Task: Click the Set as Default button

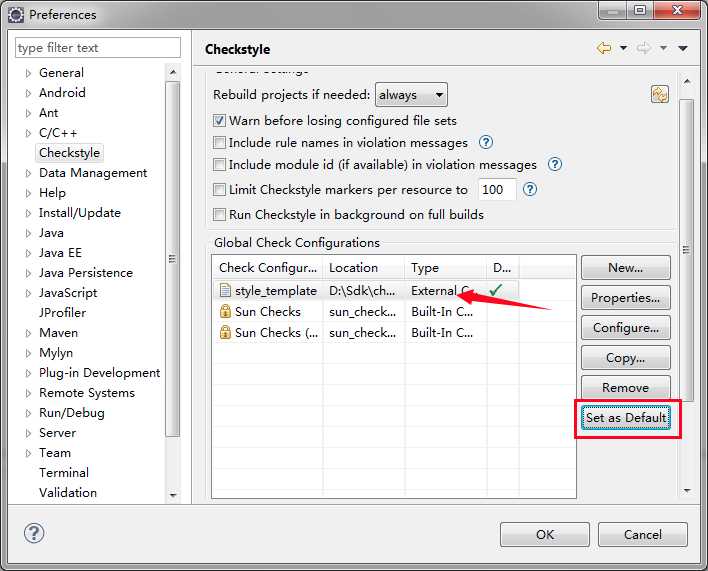Action: pyautogui.click(x=626, y=418)
